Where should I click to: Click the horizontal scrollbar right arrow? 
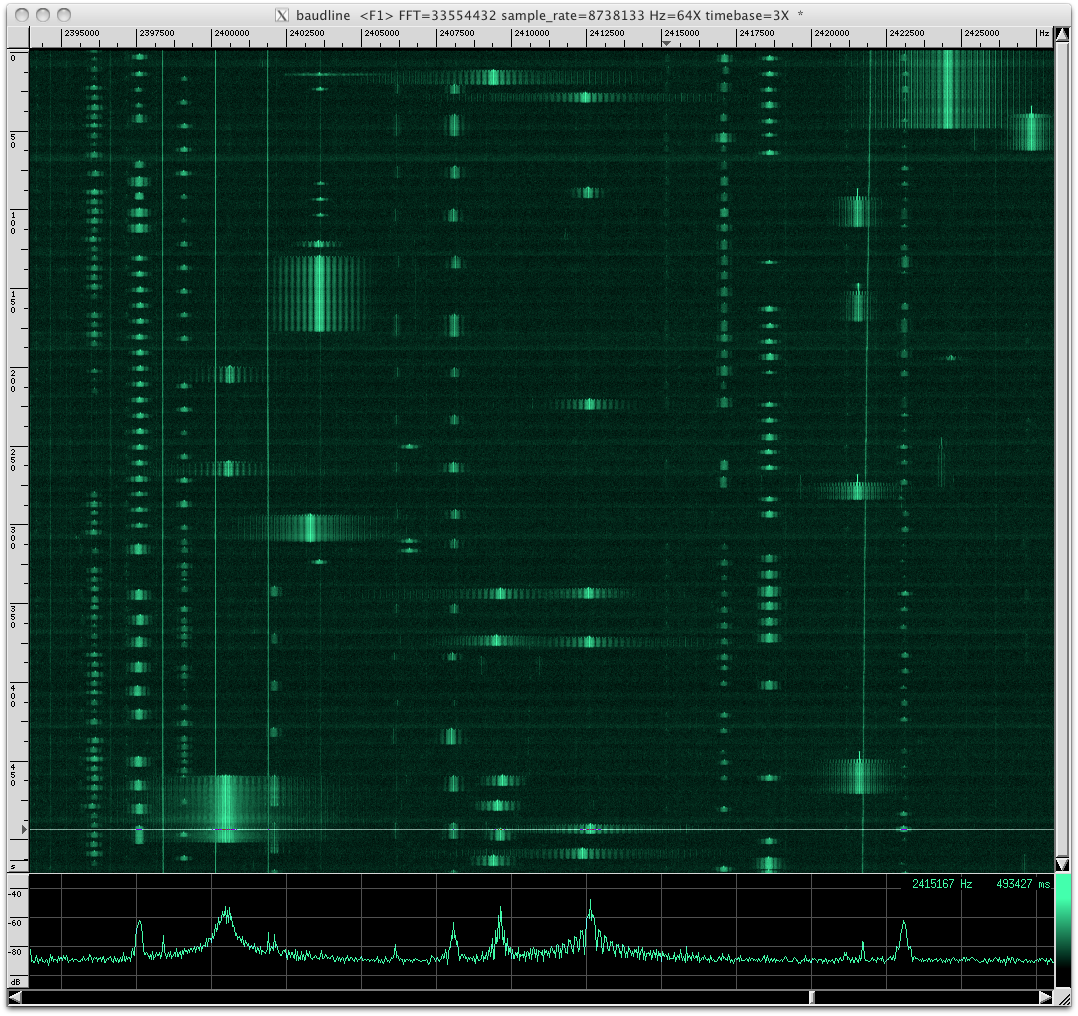click(x=1045, y=997)
